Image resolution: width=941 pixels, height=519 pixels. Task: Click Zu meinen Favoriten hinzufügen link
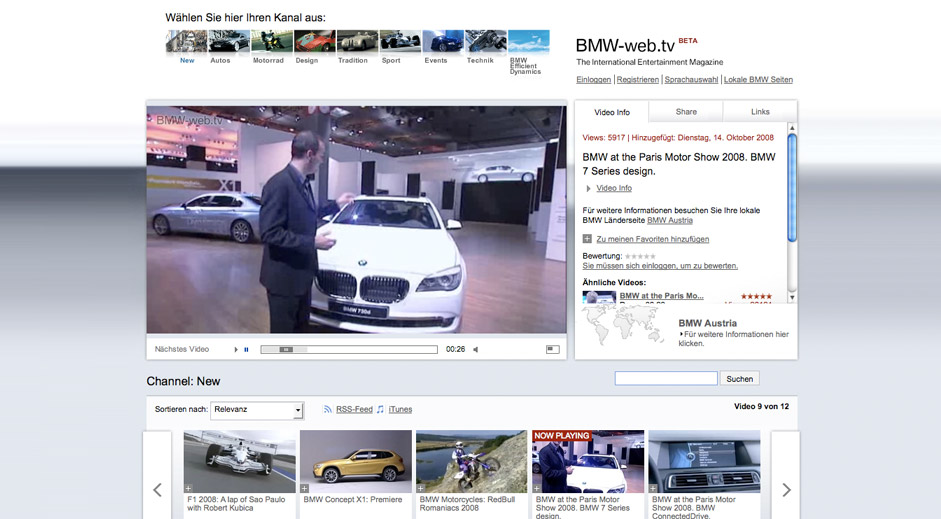click(652, 239)
